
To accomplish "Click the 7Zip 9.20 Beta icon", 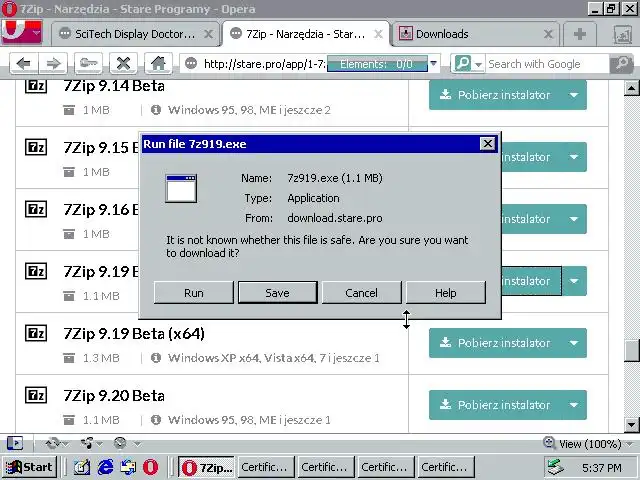I will [36, 395].
